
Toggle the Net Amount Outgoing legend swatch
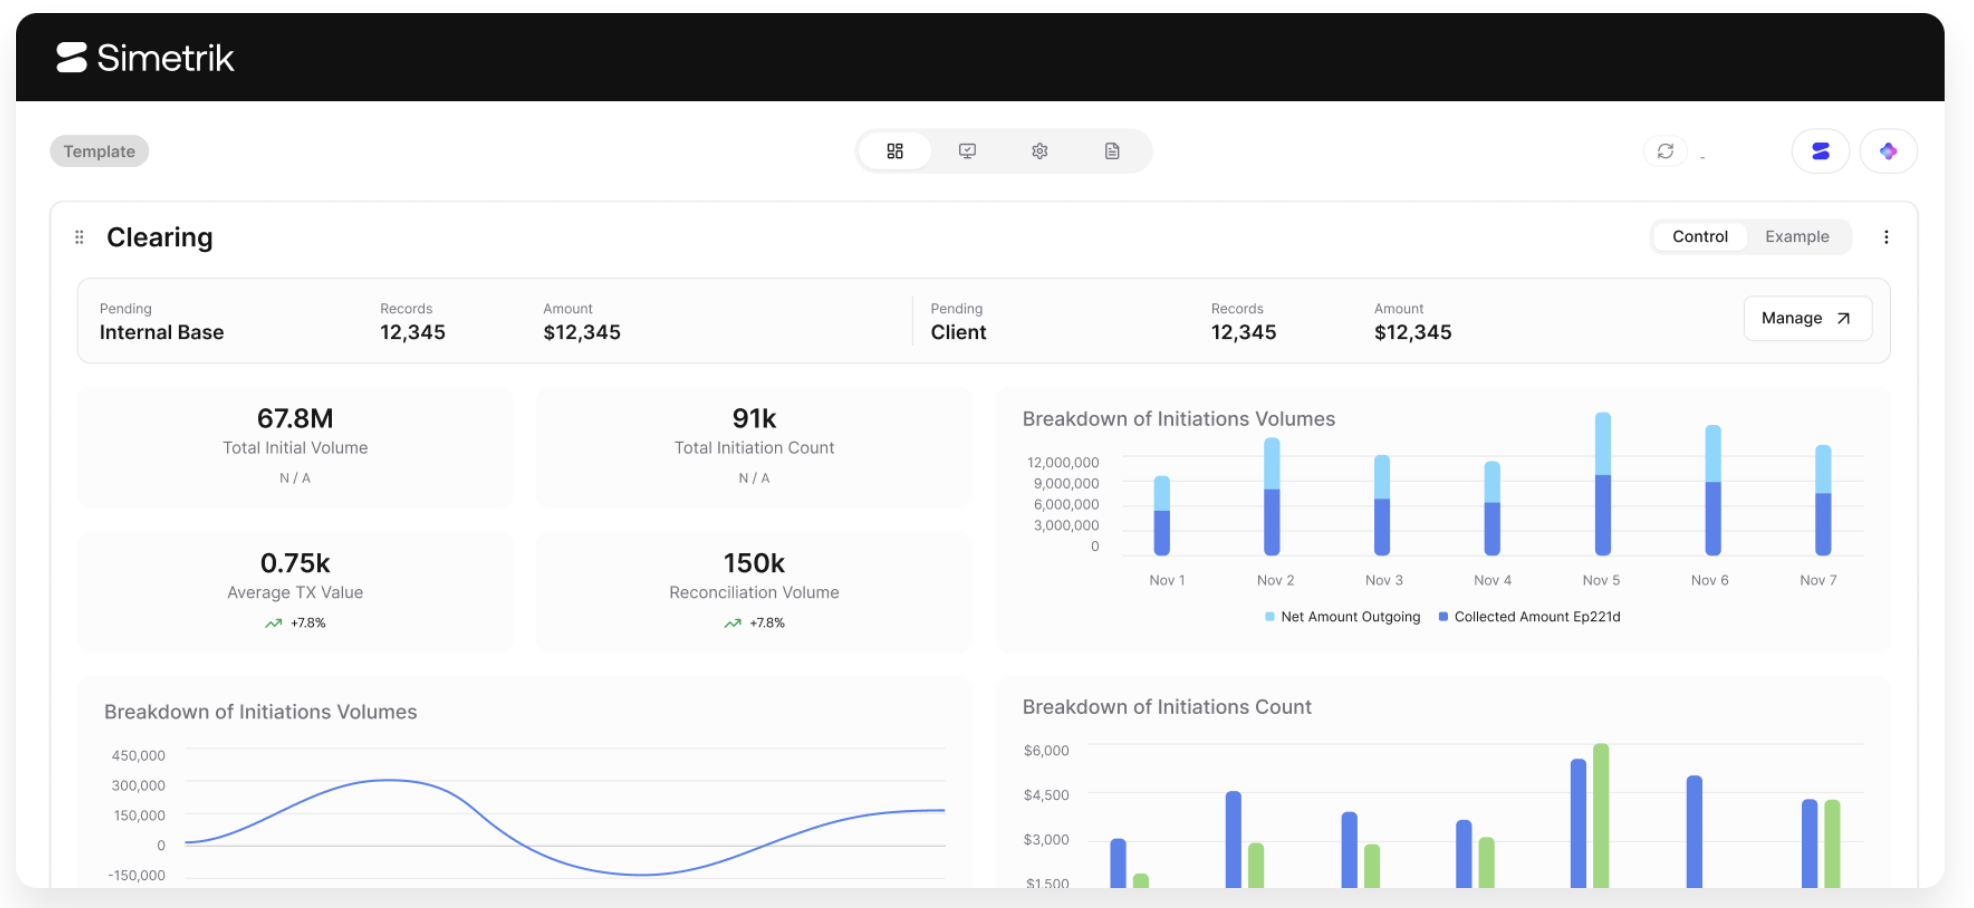pyautogui.click(x=1270, y=617)
